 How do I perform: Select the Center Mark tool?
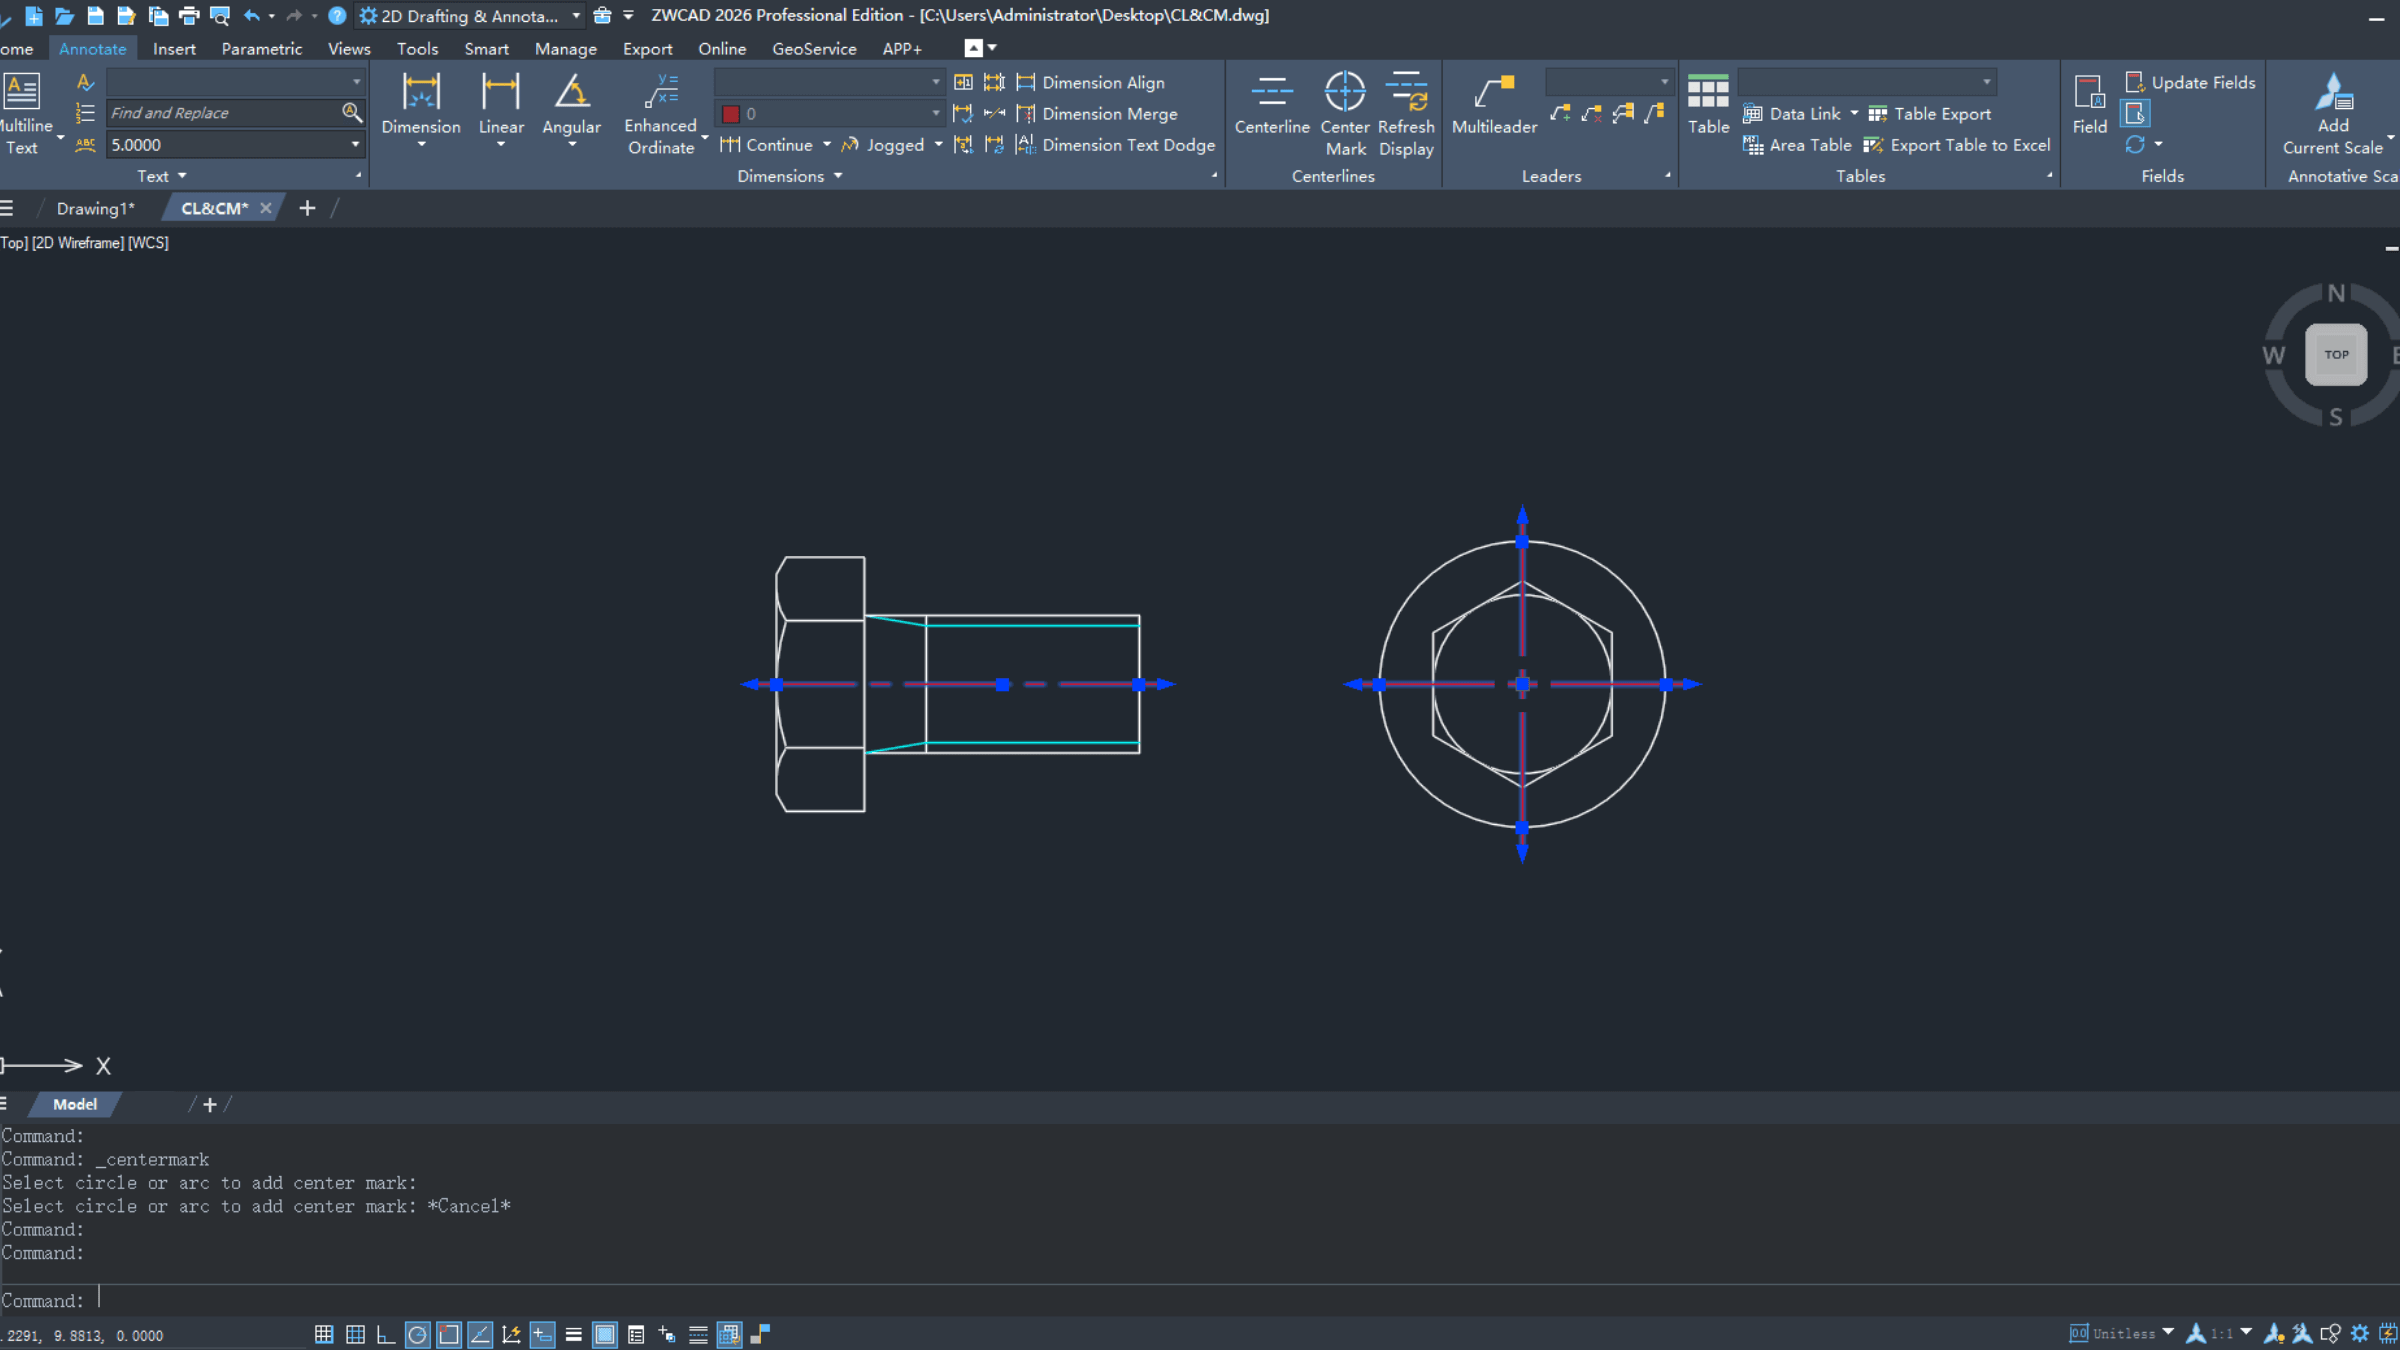point(1344,92)
